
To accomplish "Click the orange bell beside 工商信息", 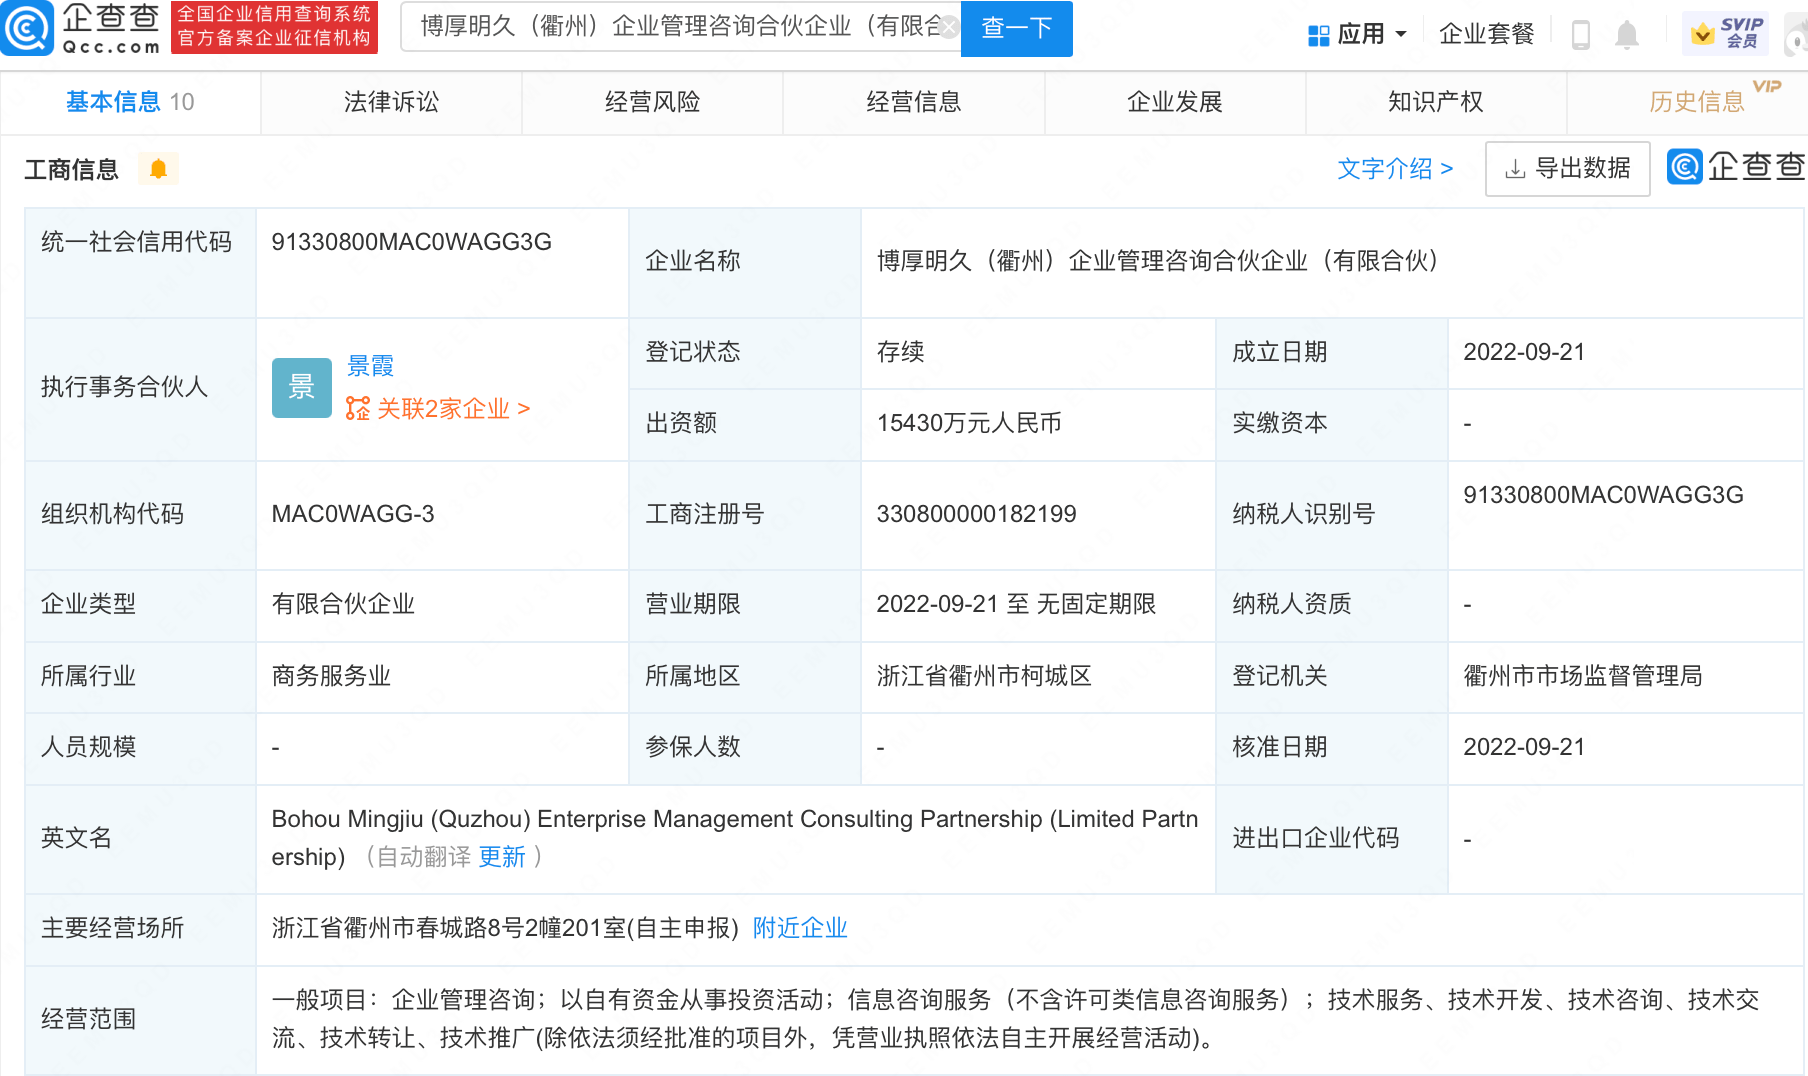I will click(158, 169).
